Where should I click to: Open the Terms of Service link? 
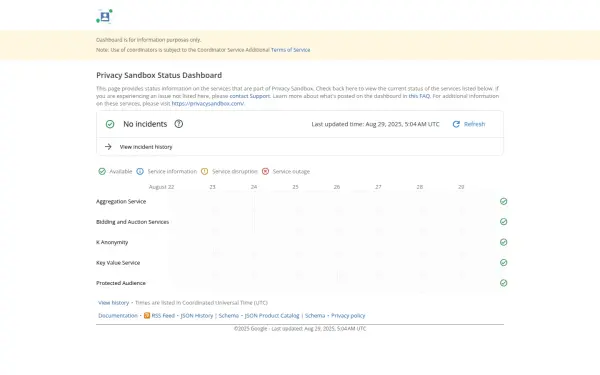[290, 50]
